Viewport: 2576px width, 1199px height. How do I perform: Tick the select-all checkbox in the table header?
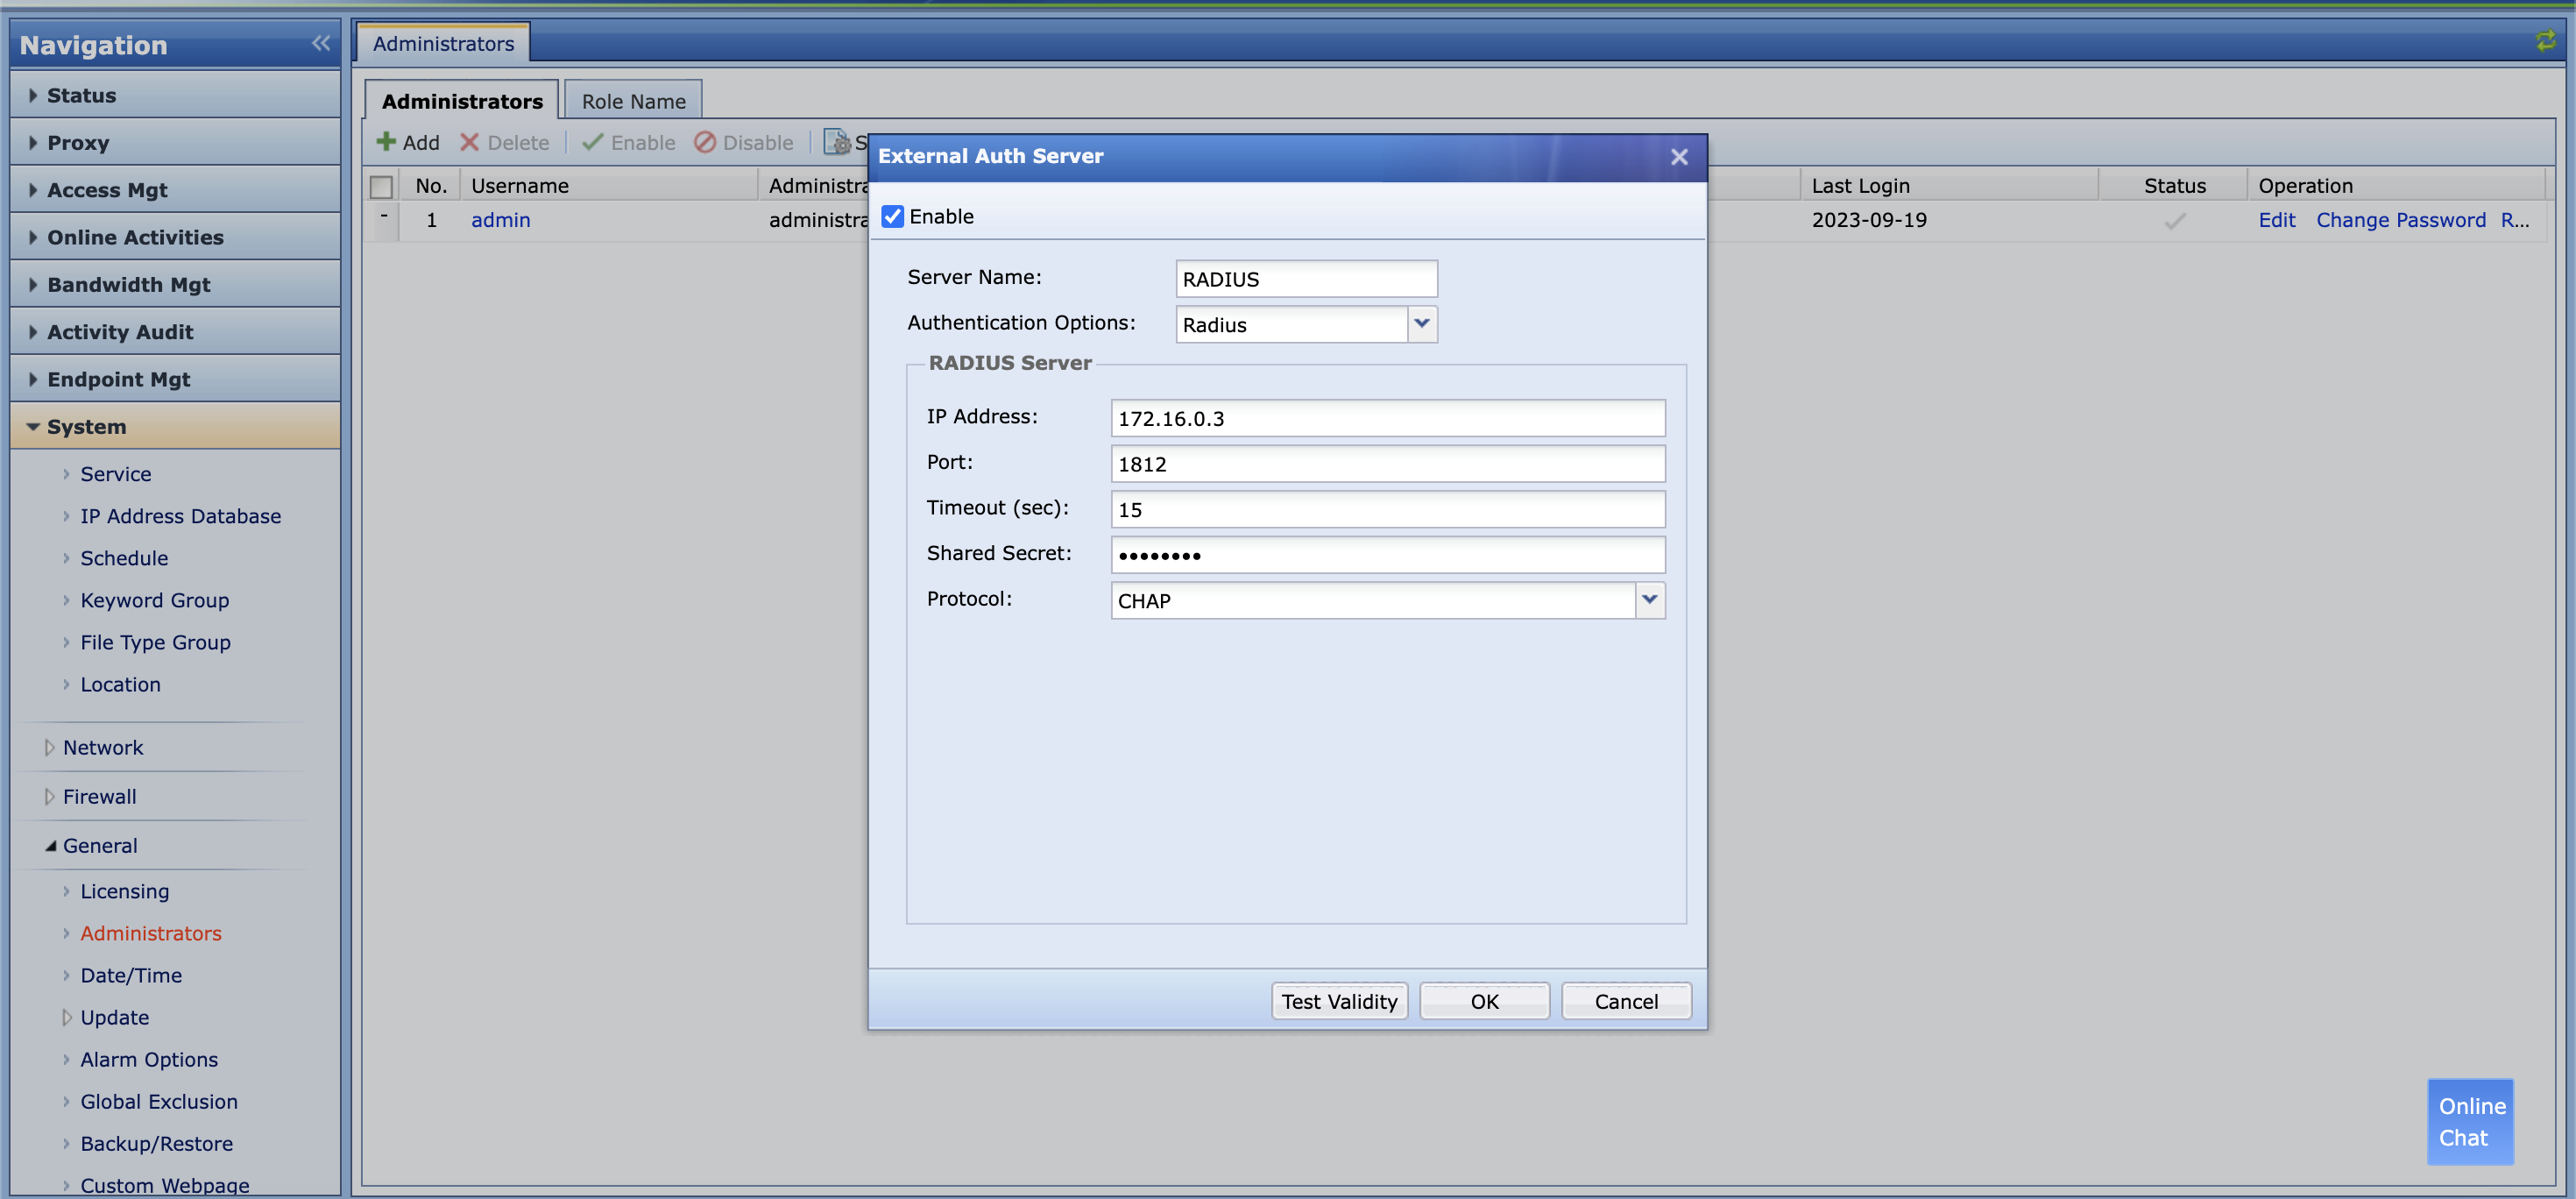pyautogui.click(x=383, y=186)
